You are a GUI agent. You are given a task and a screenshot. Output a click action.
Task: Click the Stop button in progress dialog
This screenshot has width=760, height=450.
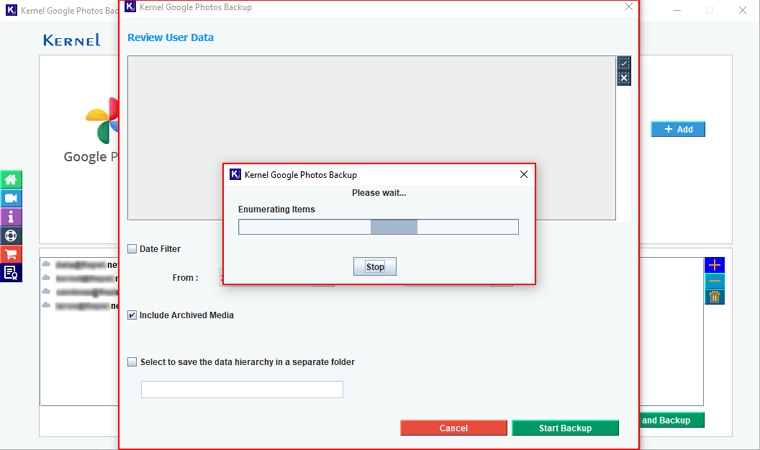click(375, 267)
